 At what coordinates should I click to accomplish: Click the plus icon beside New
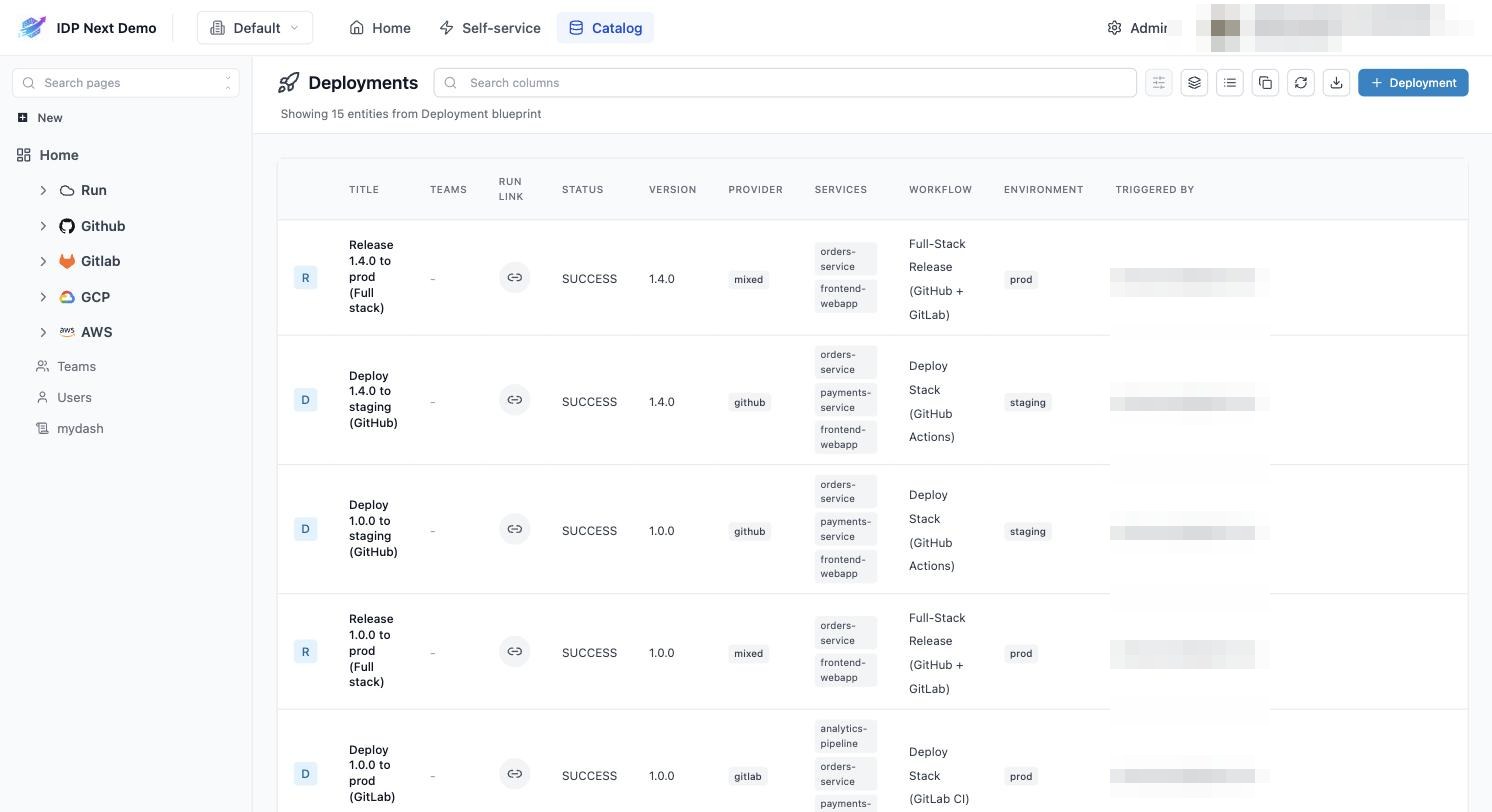click(x=23, y=118)
